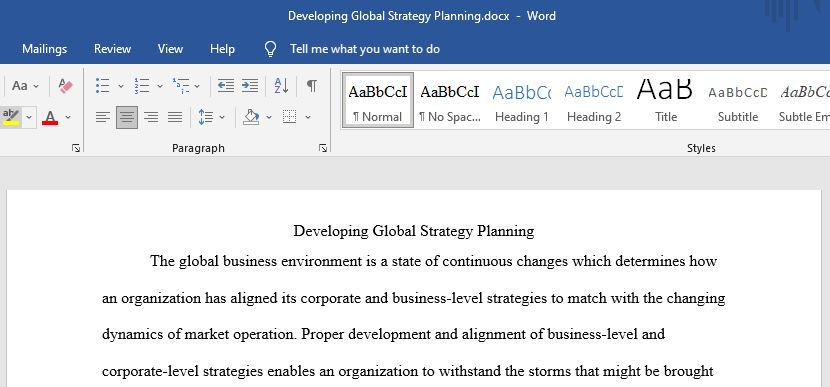Open the Change Case Aa menu
This screenshot has height=387, width=830.
(25, 86)
